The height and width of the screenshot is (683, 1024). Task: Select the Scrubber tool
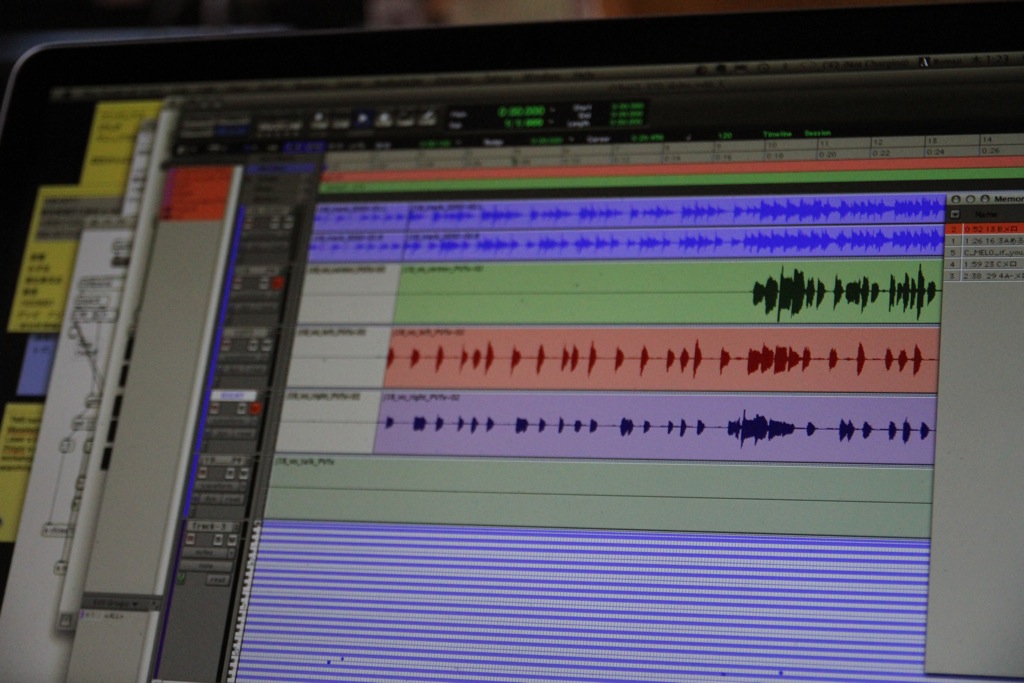pos(406,120)
